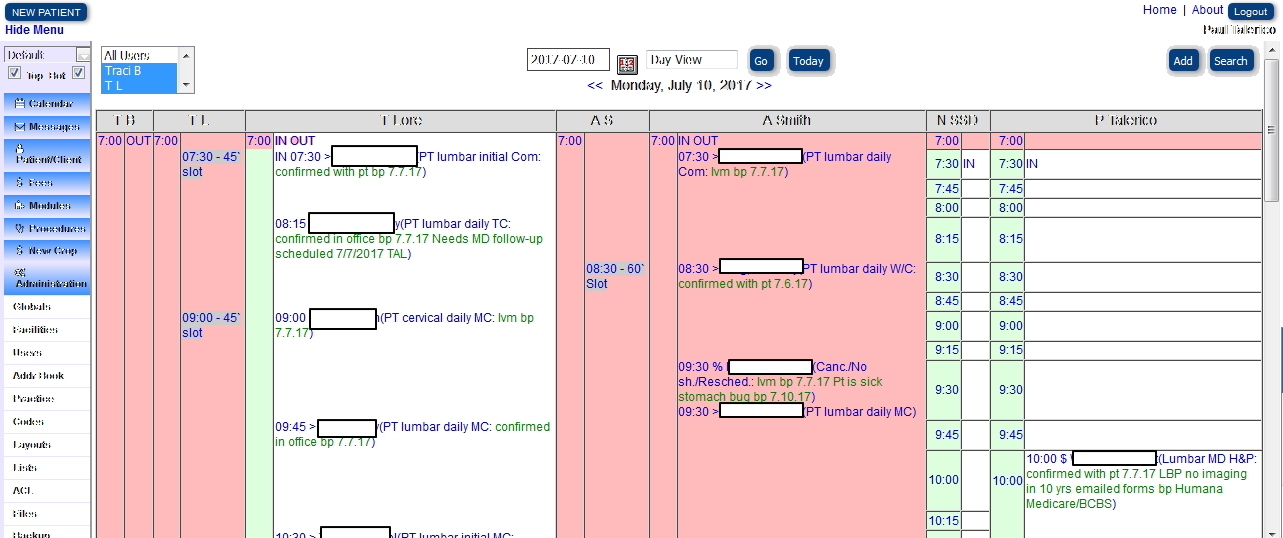
Task: Open the Home link
Action: (1160, 10)
